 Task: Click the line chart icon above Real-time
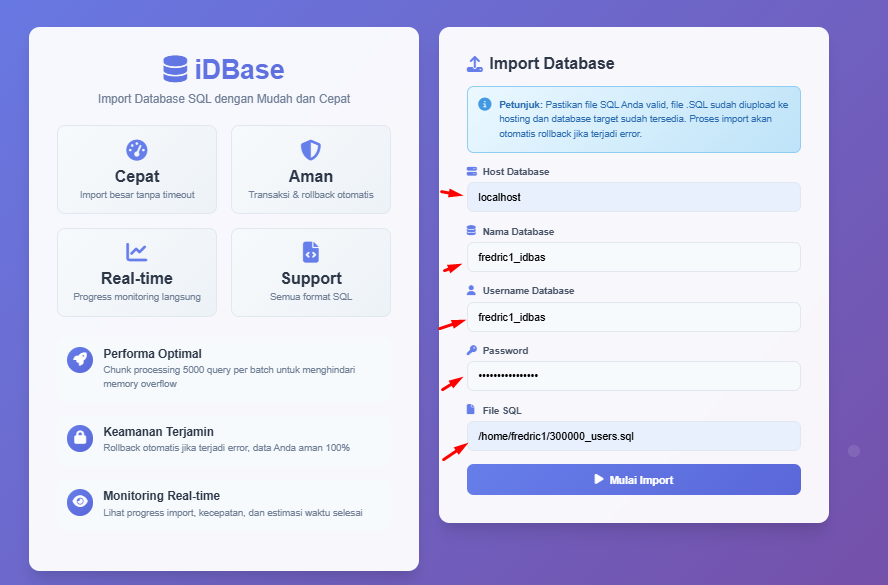coord(137,252)
